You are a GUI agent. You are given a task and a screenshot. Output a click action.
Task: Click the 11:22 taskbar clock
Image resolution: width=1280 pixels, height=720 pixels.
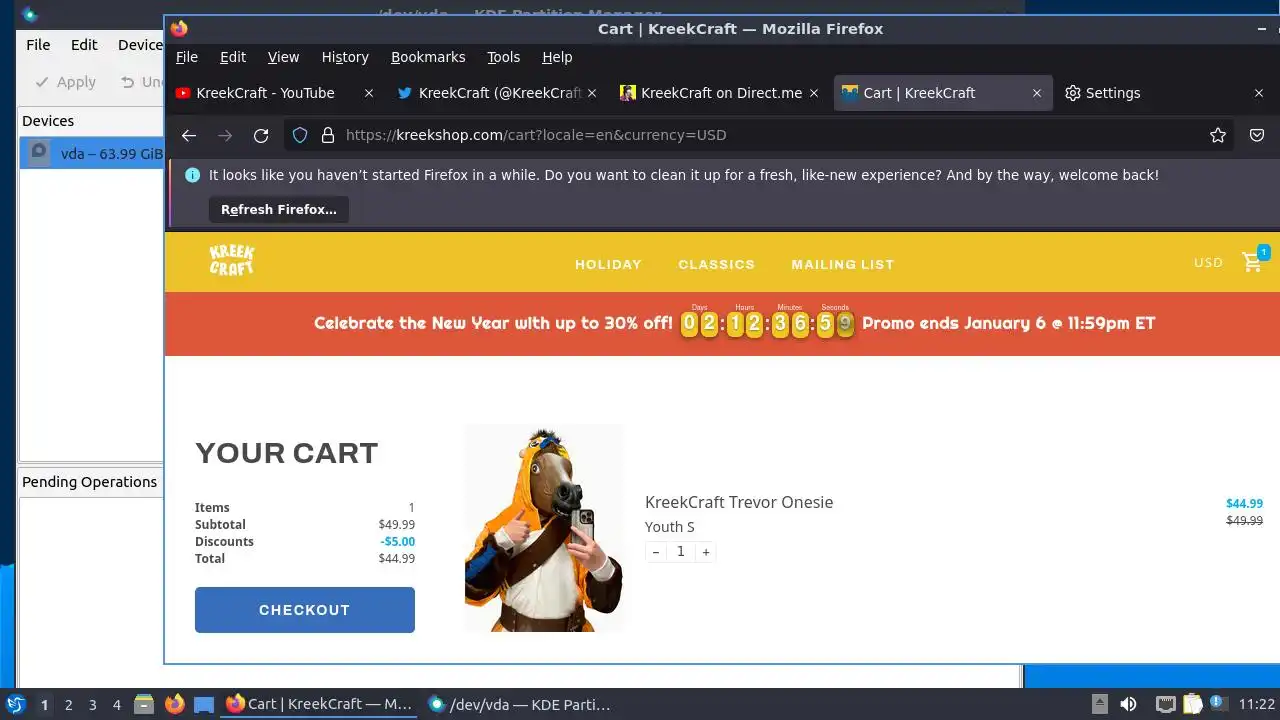pyautogui.click(x=1257, y=704)
